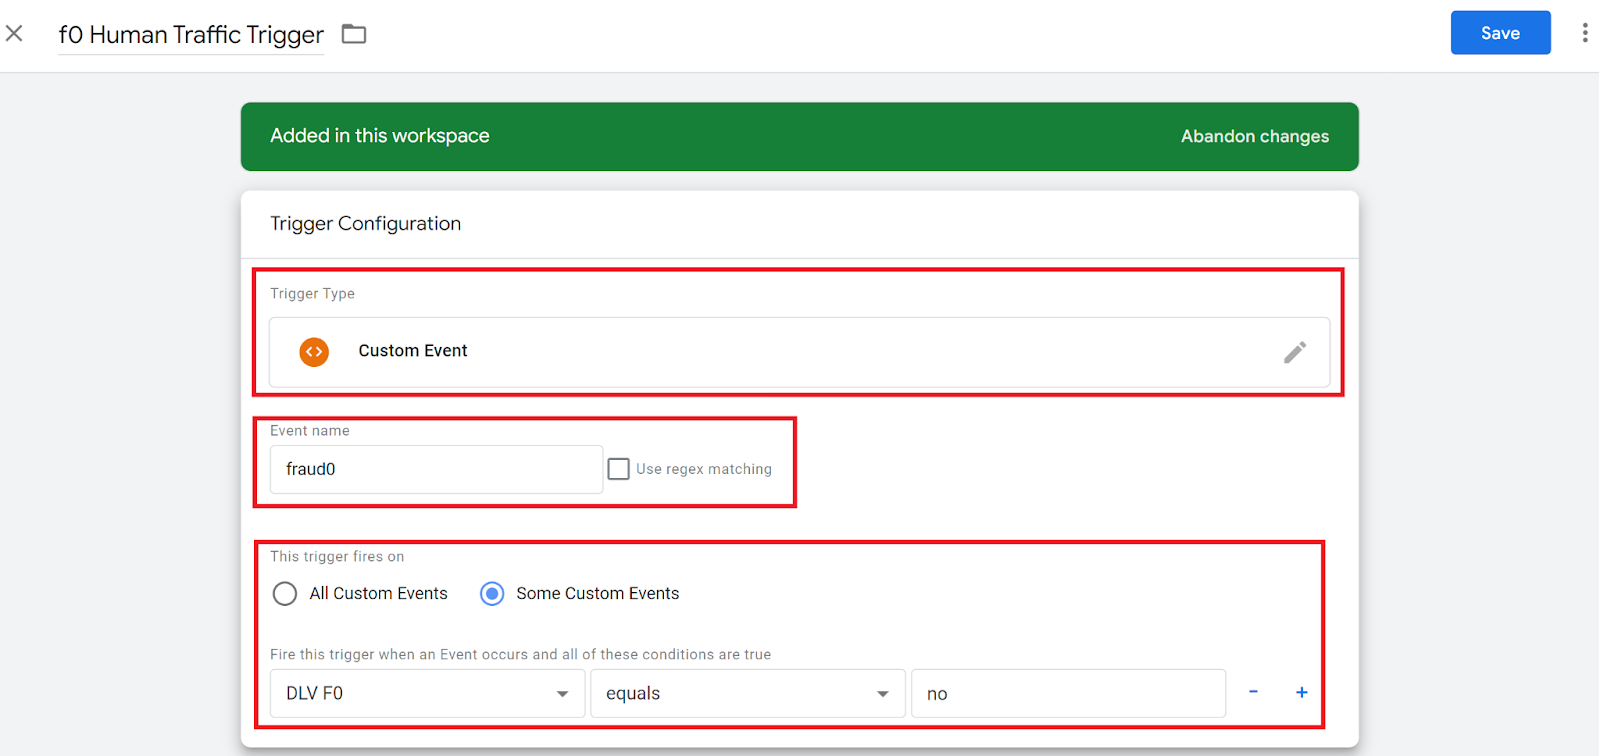This screenshot has width=1600, height=756.
Task: Click Save button
Action: [1500, 33]
